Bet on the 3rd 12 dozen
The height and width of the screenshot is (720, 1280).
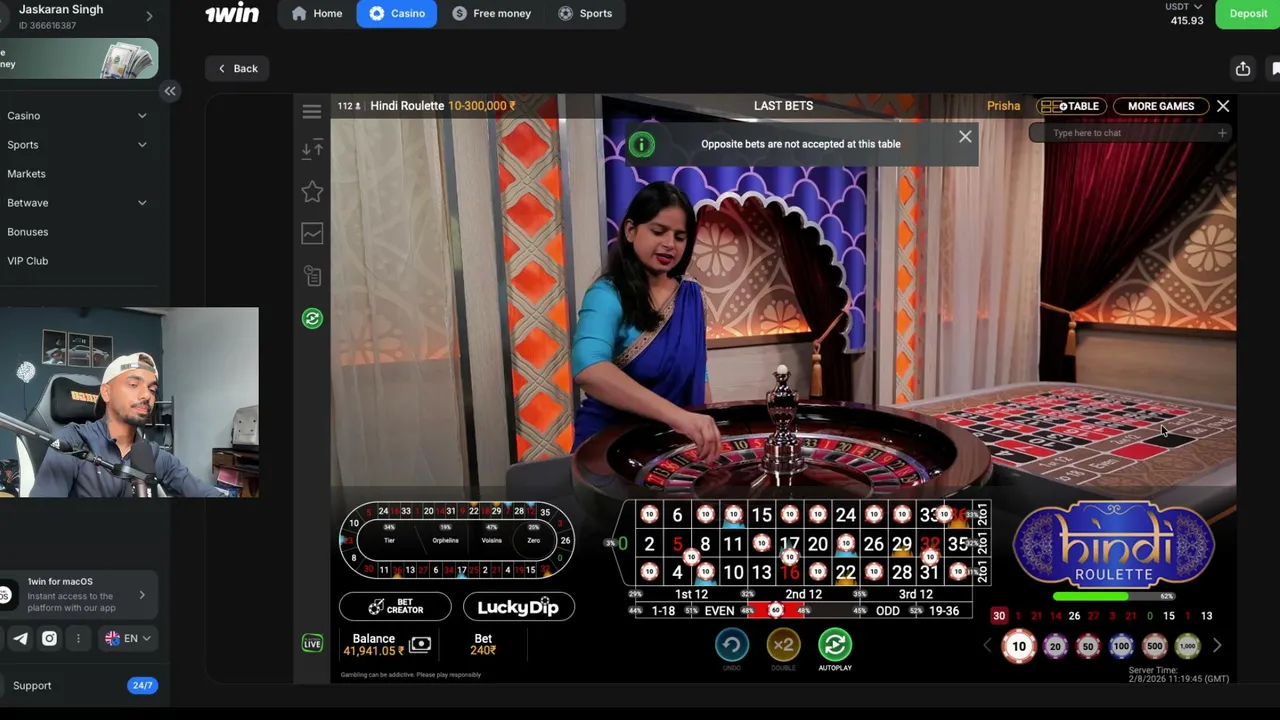[915, 594]
